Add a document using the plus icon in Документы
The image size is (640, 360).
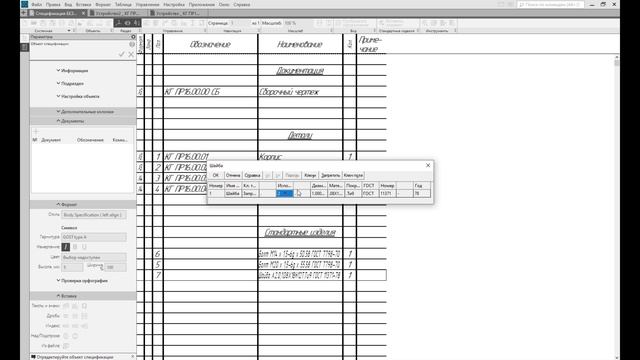36,131
